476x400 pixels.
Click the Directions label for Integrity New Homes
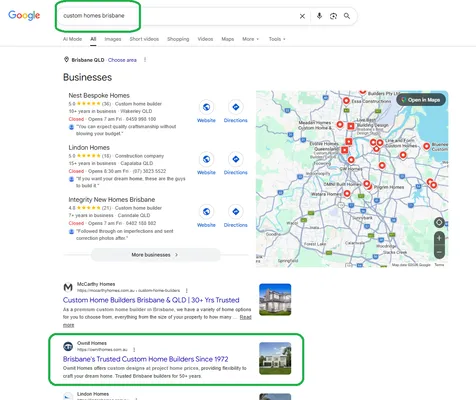[x=236, y=225]
